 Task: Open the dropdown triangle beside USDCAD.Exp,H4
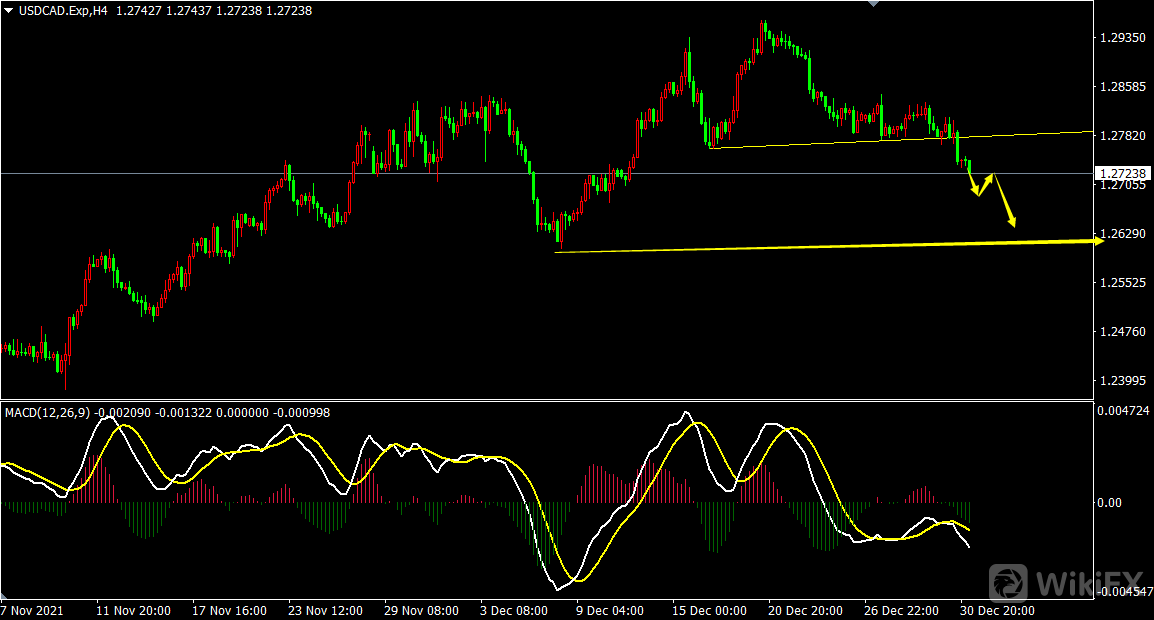click(9, 10)
